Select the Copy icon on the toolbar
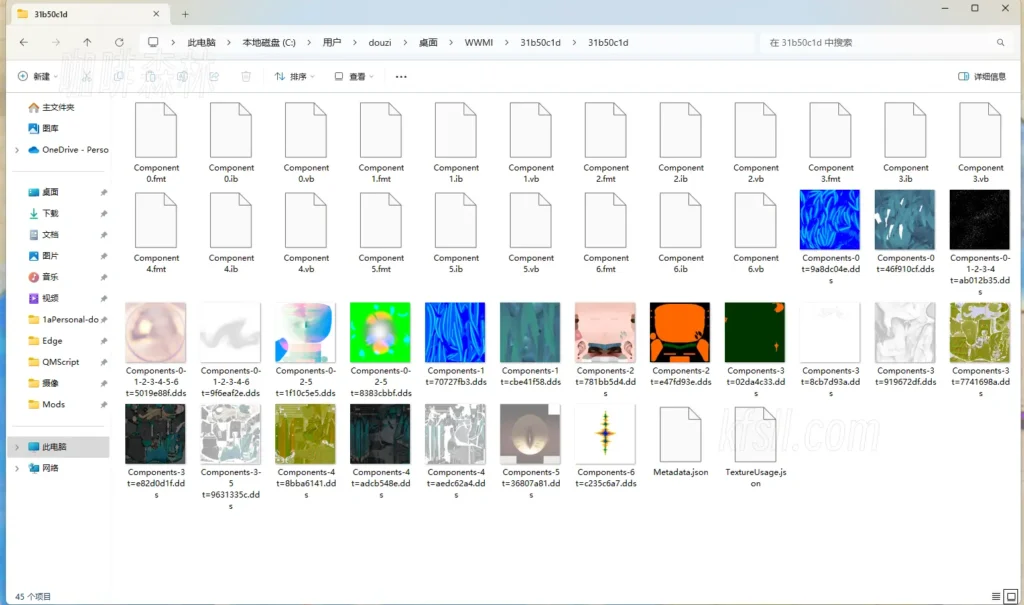 (x=119, y=76)
